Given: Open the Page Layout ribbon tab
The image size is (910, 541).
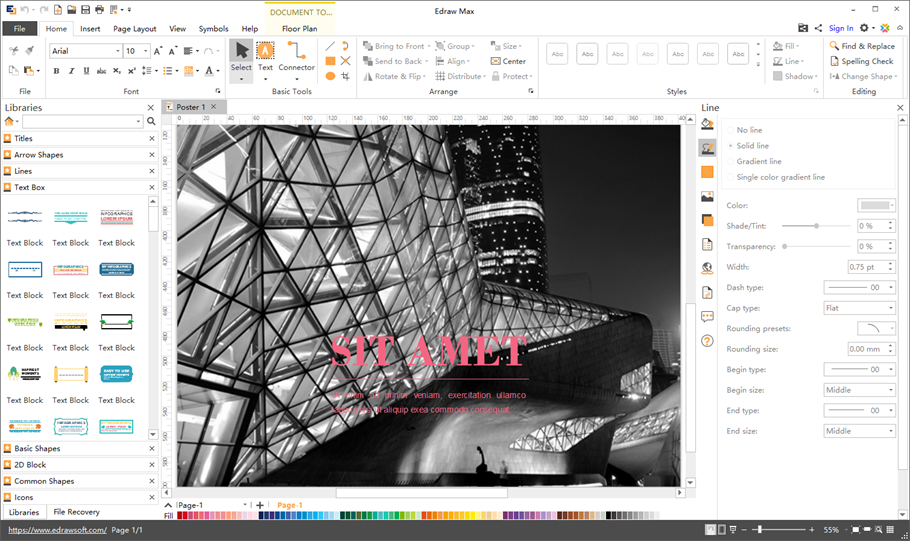Looking at the screenshot, I should (x=134, y=29).
